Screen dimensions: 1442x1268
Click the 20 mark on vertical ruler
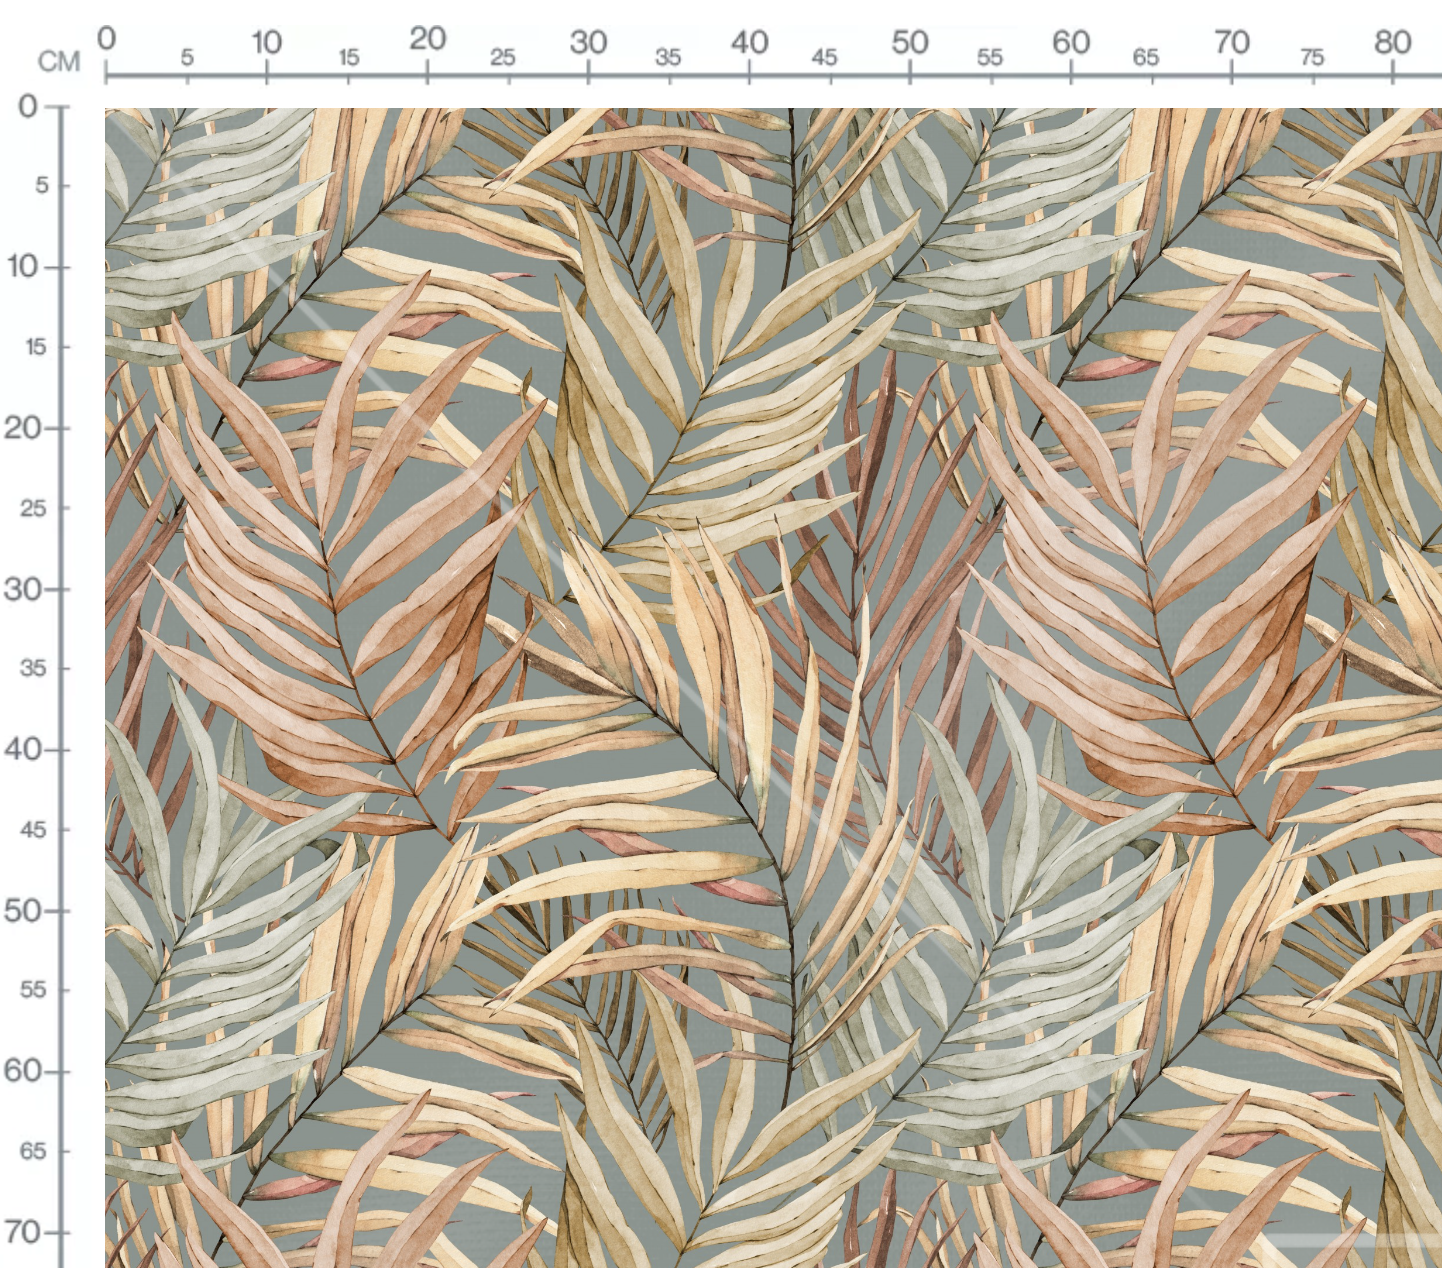coord(22,428)
